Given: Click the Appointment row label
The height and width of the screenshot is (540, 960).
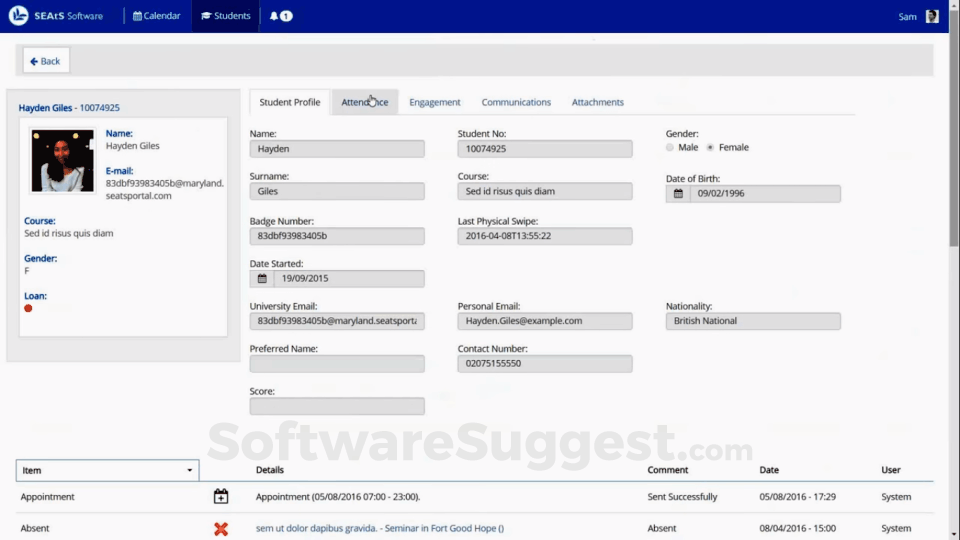Looking at the screenshot, I should (47, 497).
